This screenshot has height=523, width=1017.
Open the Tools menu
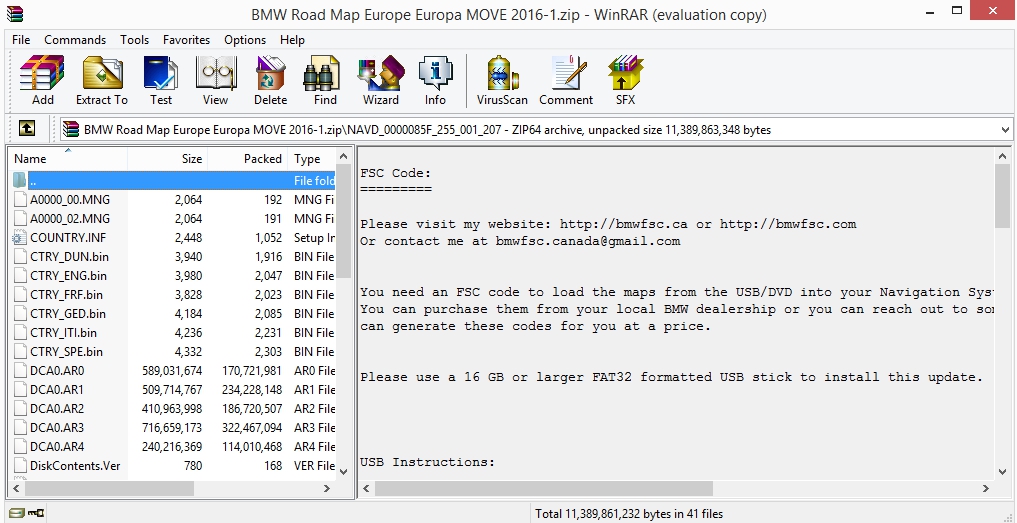click(134, 40)
